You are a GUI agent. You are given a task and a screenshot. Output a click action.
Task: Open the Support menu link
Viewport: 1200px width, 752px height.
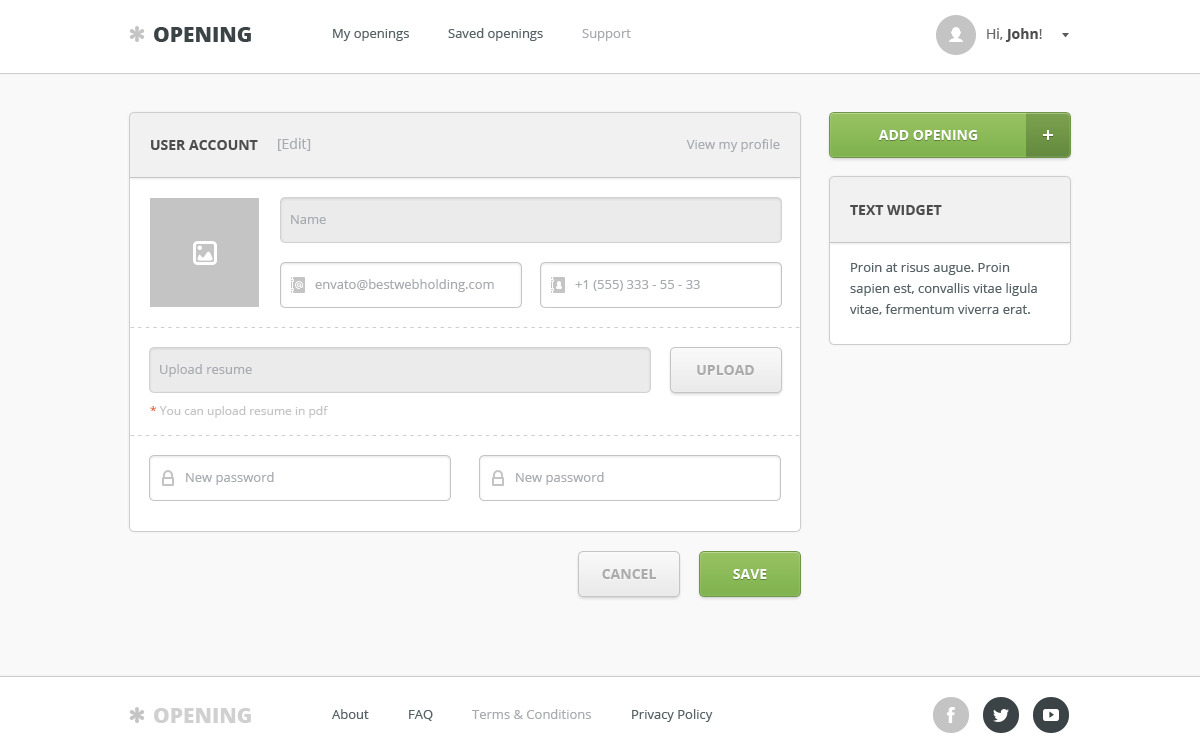coord(606,34)
